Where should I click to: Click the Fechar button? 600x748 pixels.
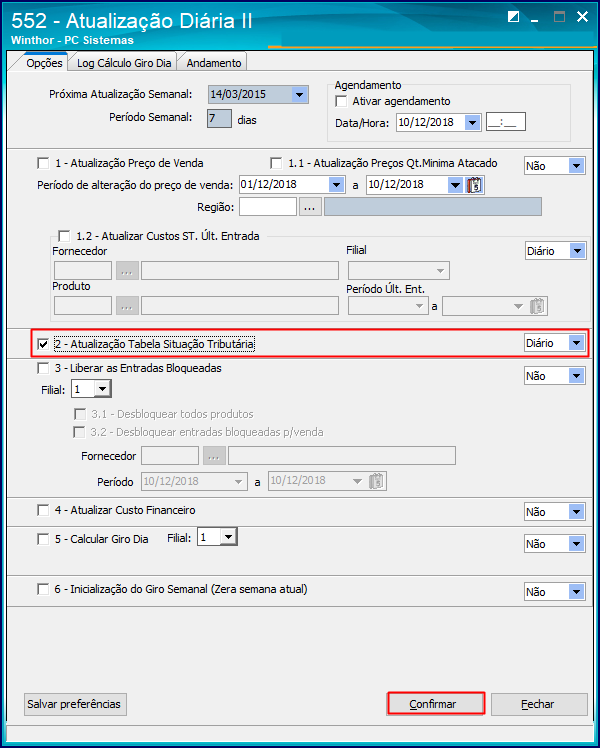click(x=539, y=704)
